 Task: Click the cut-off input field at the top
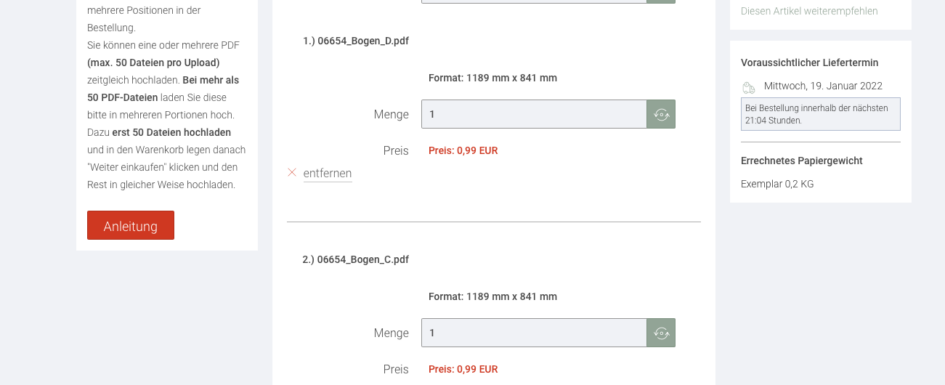(534, 2)
